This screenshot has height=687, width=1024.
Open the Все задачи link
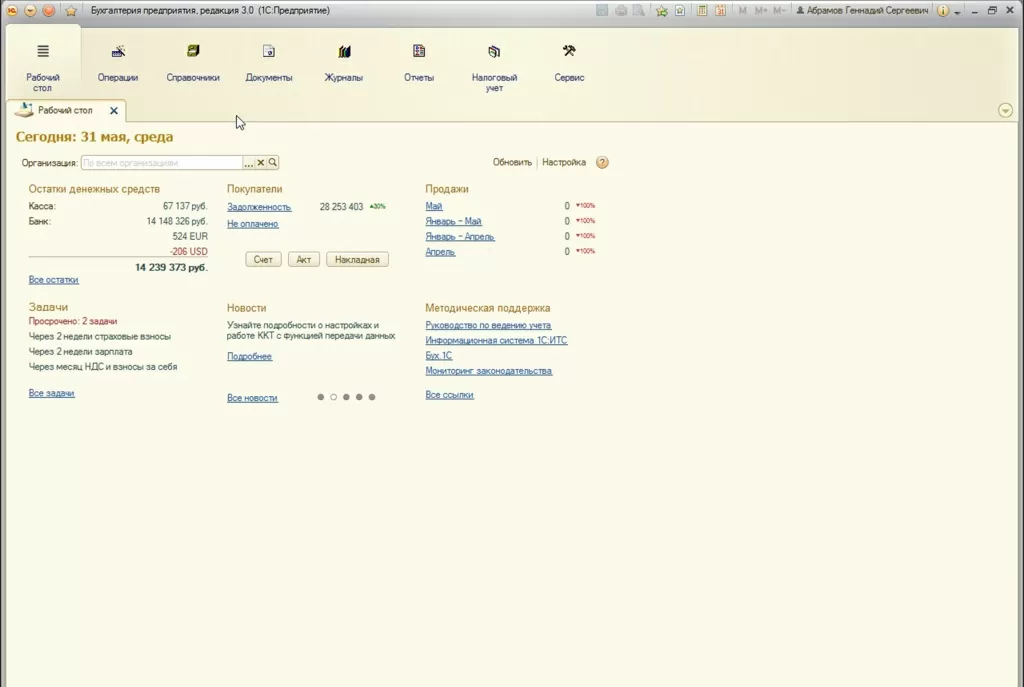pyautogui.click(x=52, y=393)
